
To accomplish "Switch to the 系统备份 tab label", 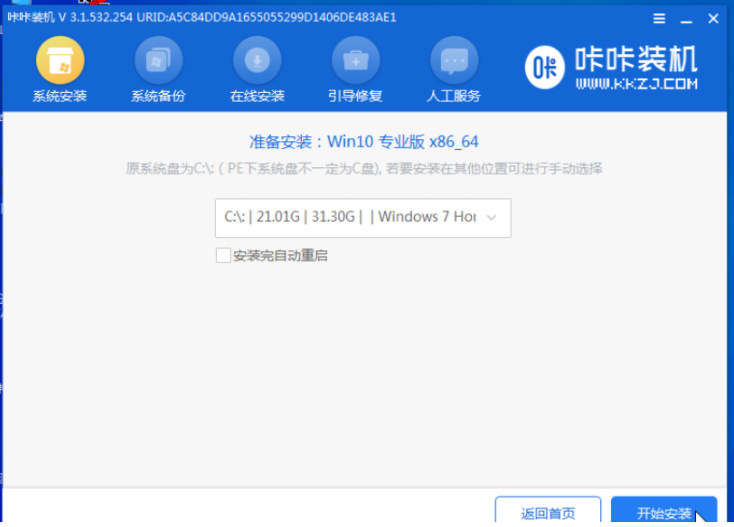I will coord(158,96).
